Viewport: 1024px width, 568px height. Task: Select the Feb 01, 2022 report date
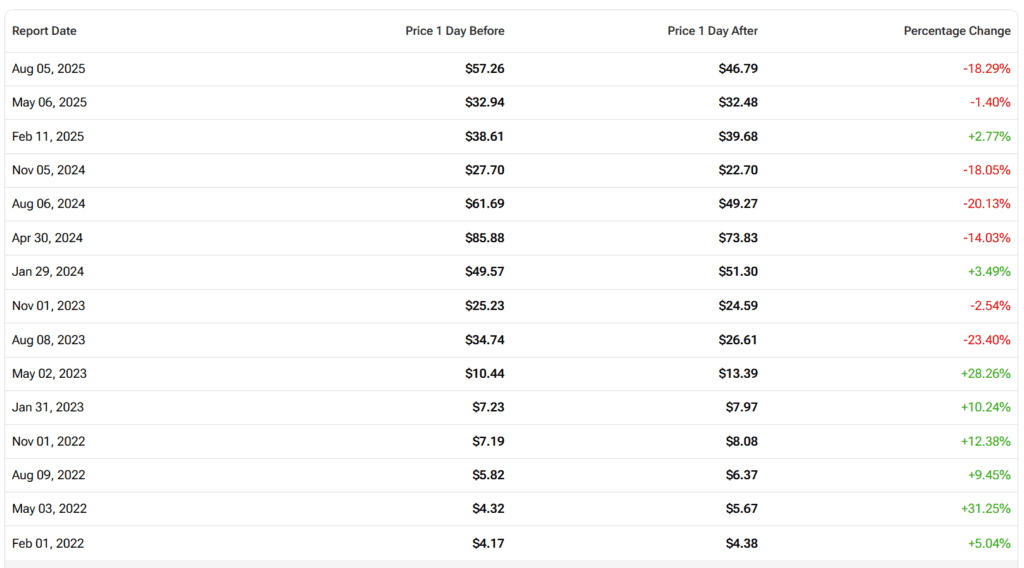pos(48,544)
